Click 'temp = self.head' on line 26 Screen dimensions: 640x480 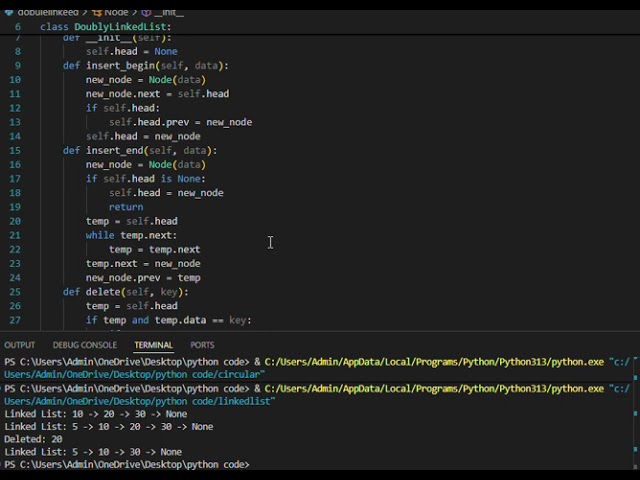coord(131,306)
